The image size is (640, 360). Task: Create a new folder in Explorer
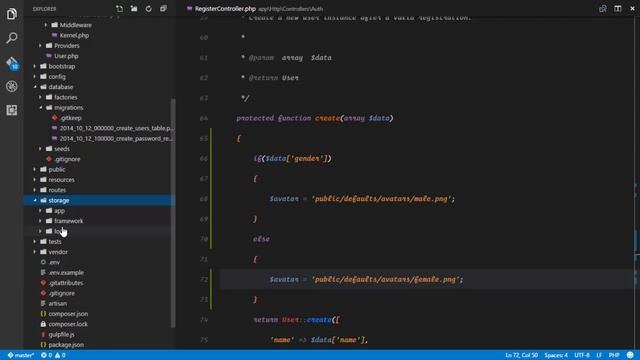[x=134, y=9]
